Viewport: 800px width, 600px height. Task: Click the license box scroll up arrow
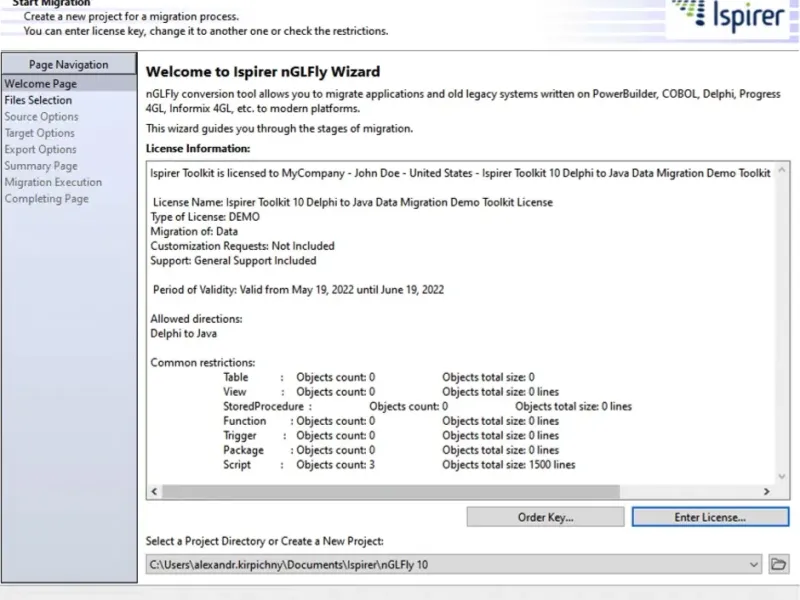(x=782, y=170)
